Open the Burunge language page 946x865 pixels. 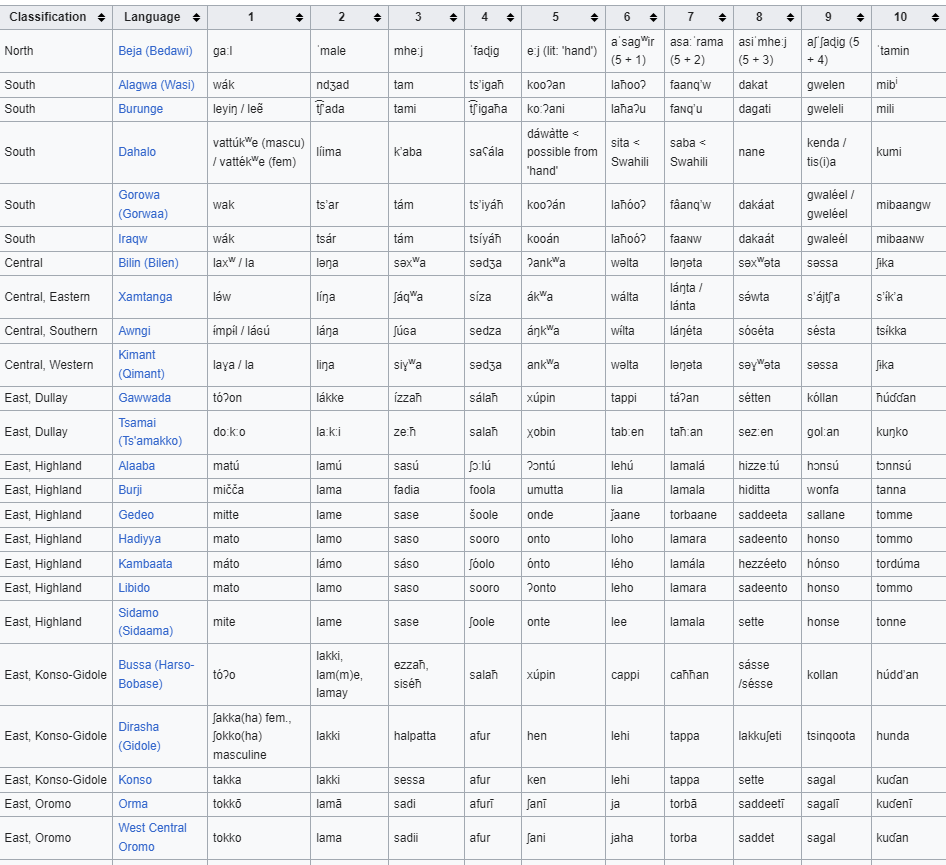click(x=141, y=109)
